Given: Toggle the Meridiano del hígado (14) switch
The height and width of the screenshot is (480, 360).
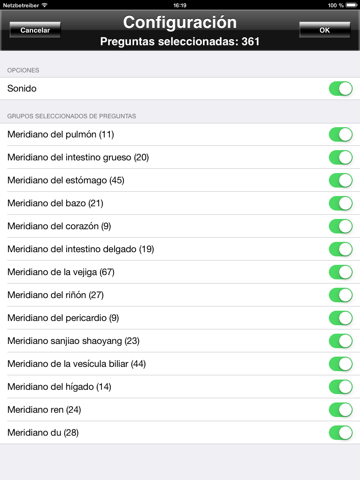Looking at the screenshot, I should 341,387.
